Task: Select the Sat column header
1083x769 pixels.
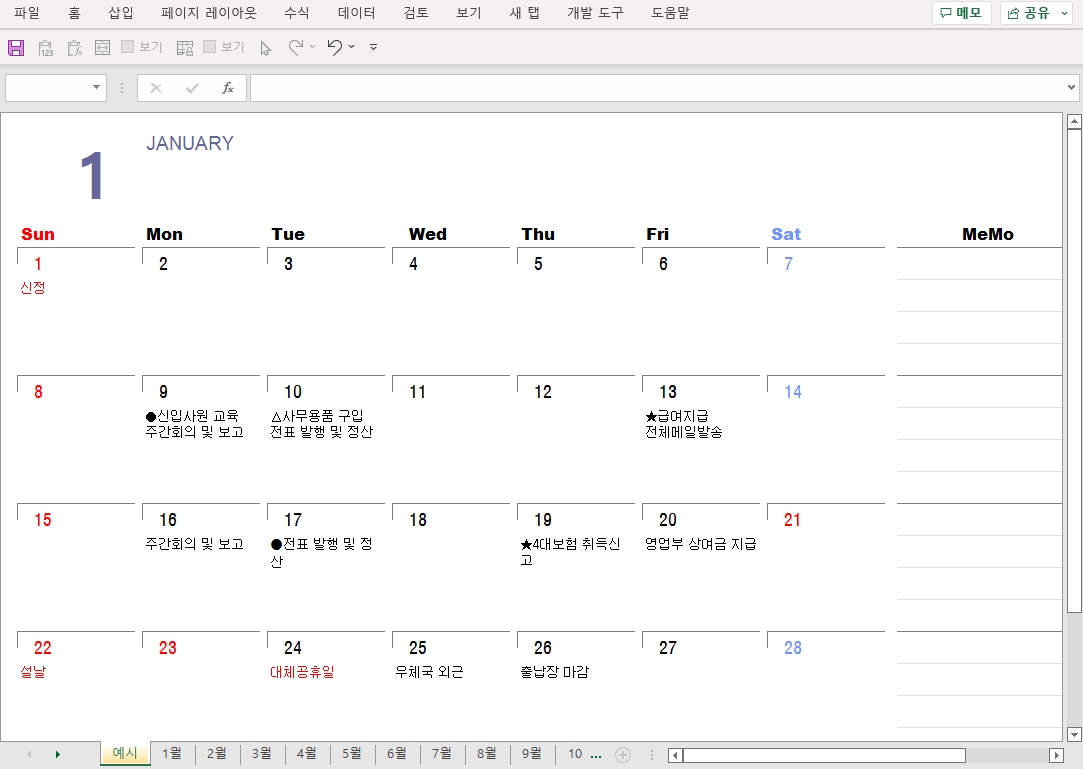Action: 786,234
